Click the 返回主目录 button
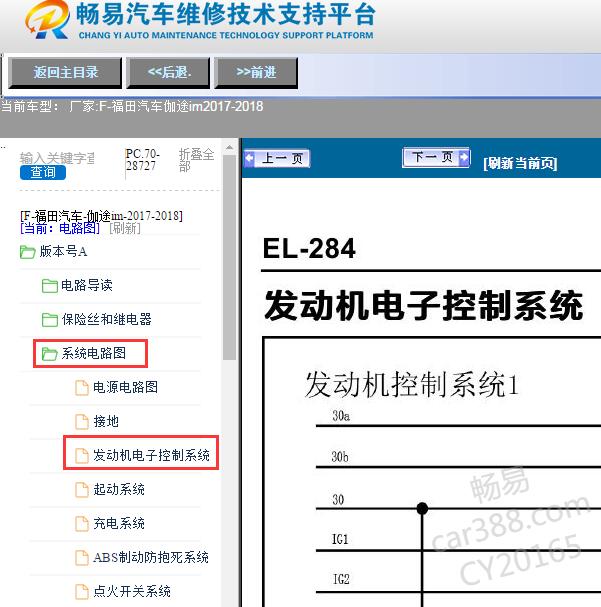 [x=65, y=73]
